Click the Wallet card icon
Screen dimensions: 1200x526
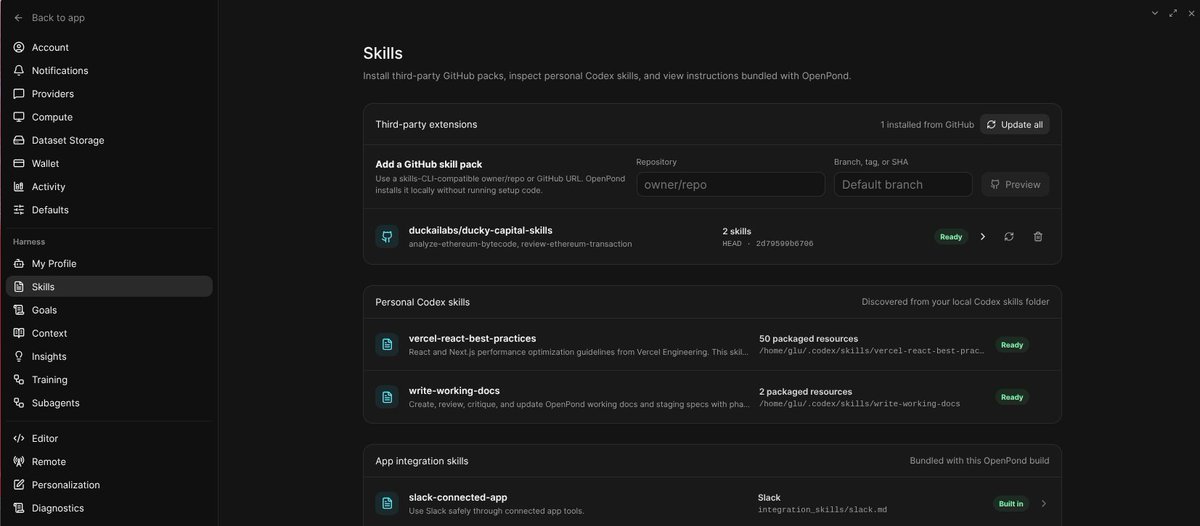point(19,163)
